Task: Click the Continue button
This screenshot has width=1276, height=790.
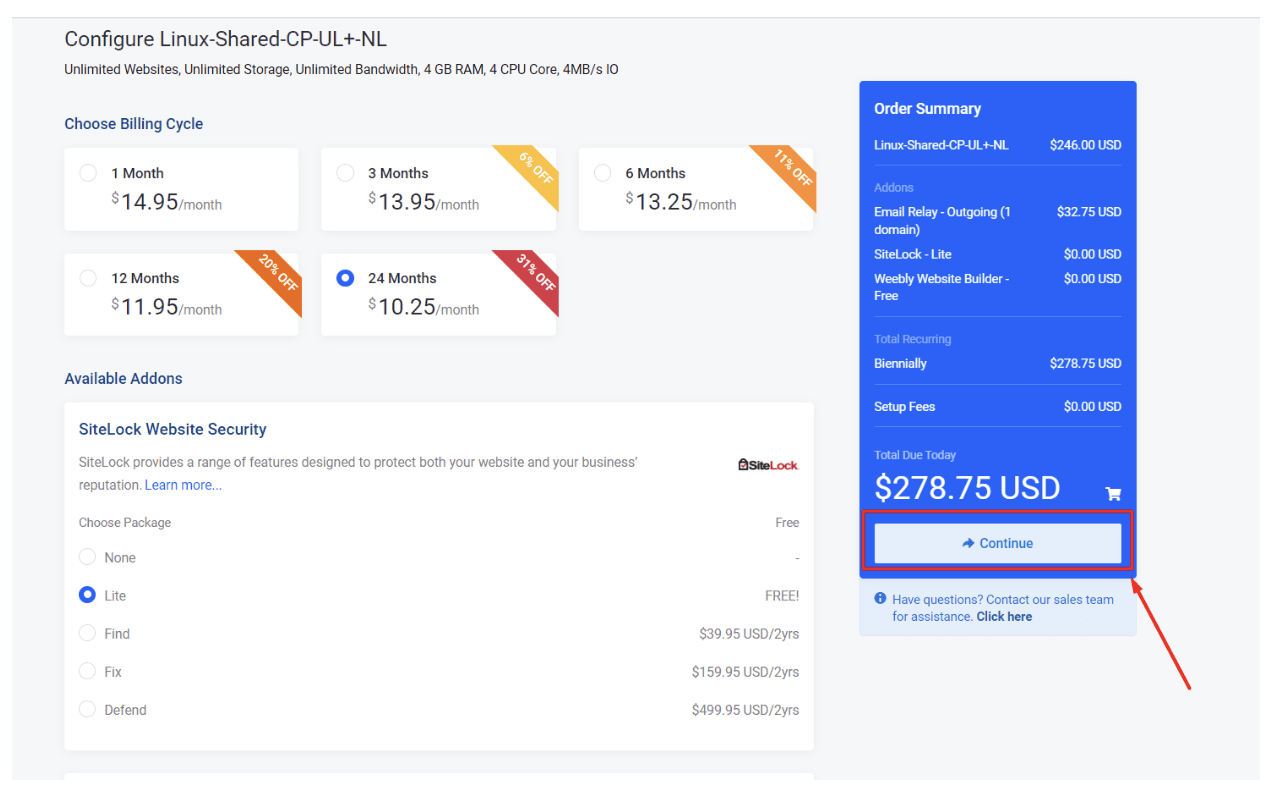Action: coord(997,543)
